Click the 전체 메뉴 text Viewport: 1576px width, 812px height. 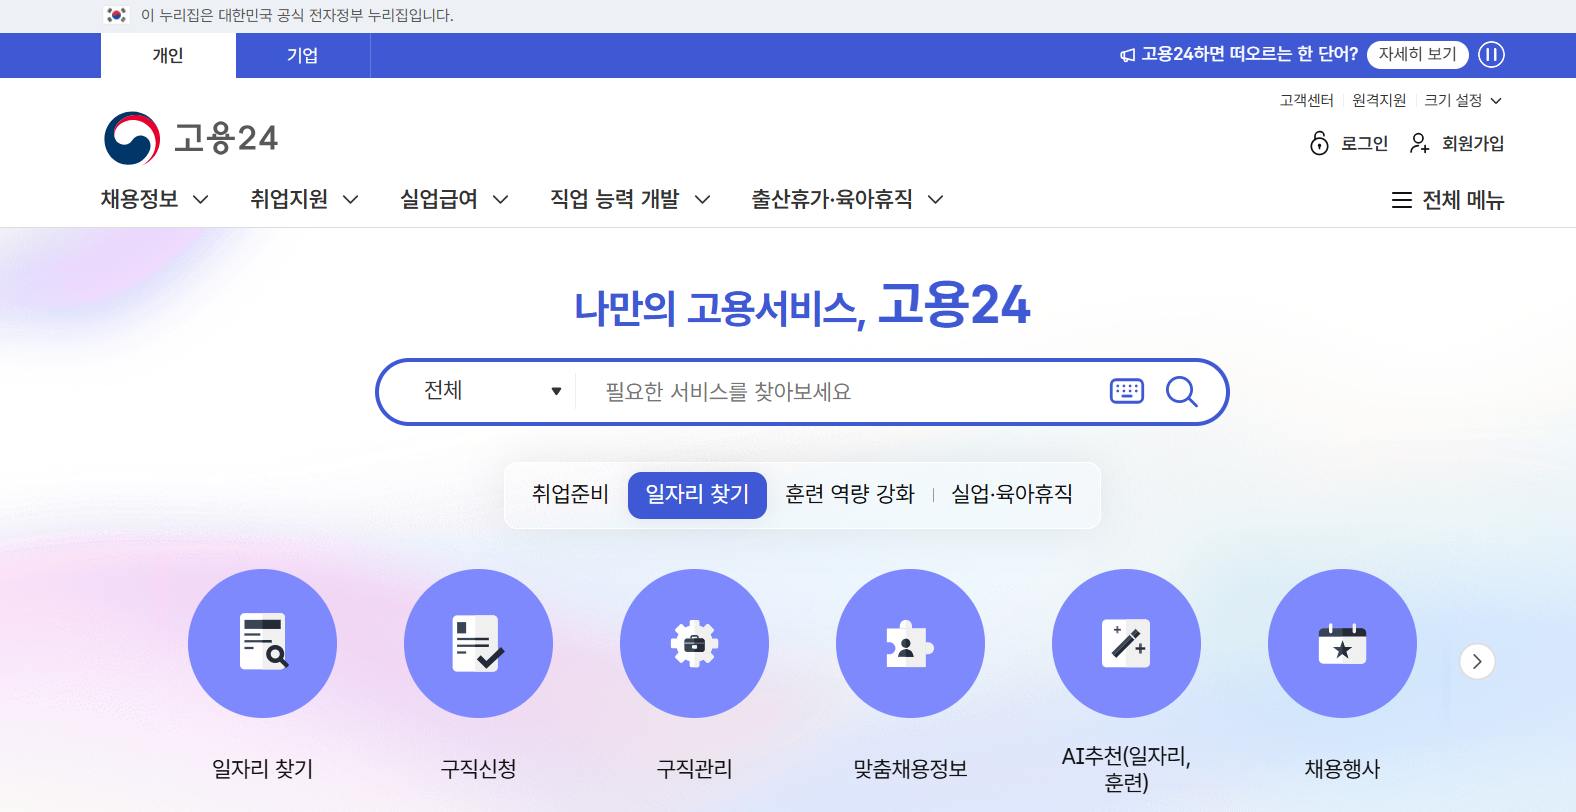pyautogui.click(x=1463, y=200)
